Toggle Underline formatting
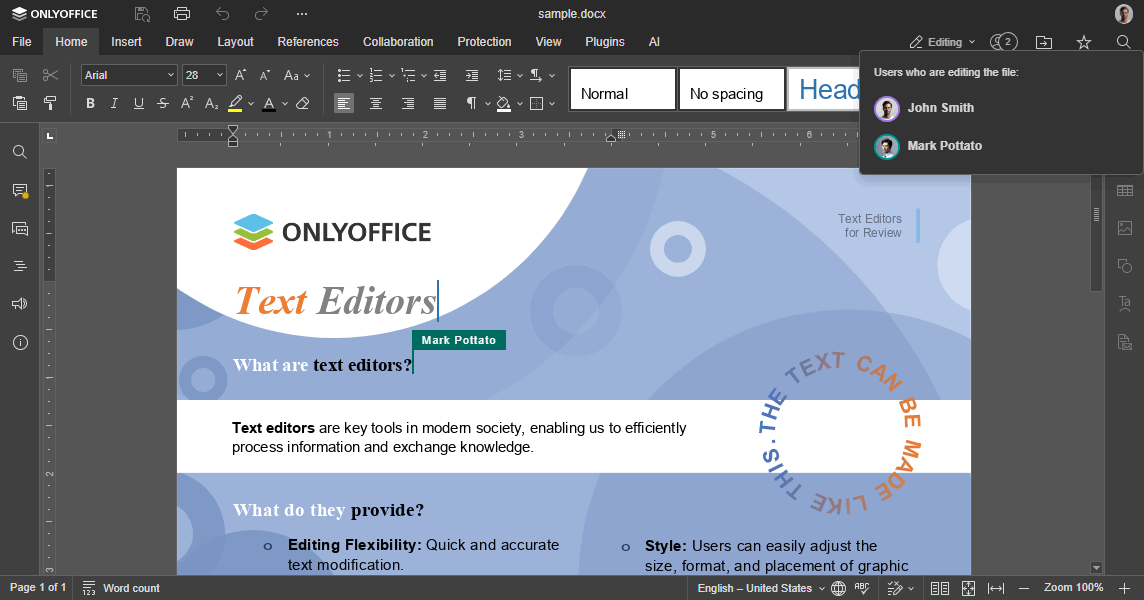Screen dimensions: 1144x600 tap(139, 104)
